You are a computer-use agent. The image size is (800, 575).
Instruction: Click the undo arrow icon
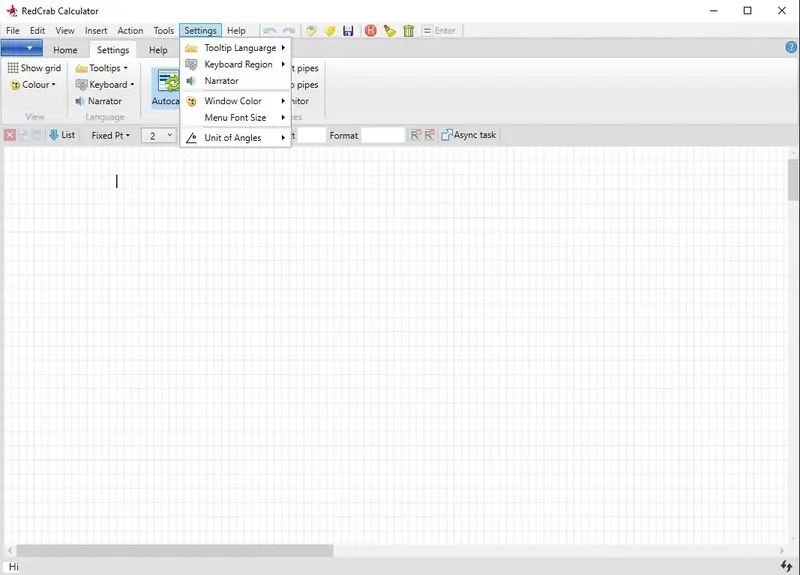269,31
